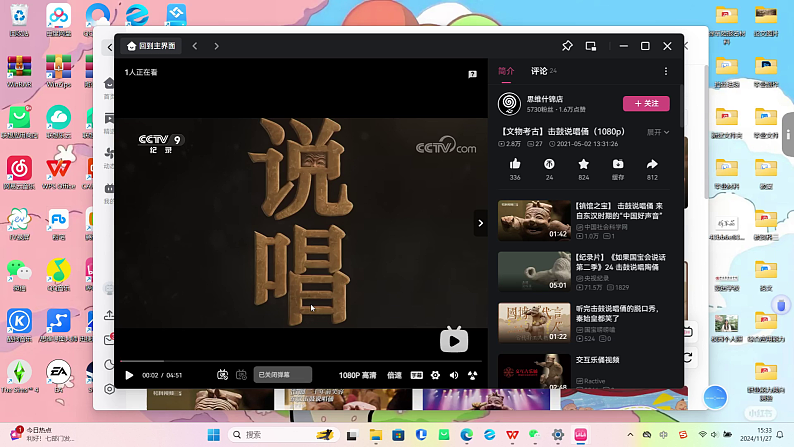Open the Recycle Bin desktop icon
The image size is (794, 447).
click(x=19, y=20)
